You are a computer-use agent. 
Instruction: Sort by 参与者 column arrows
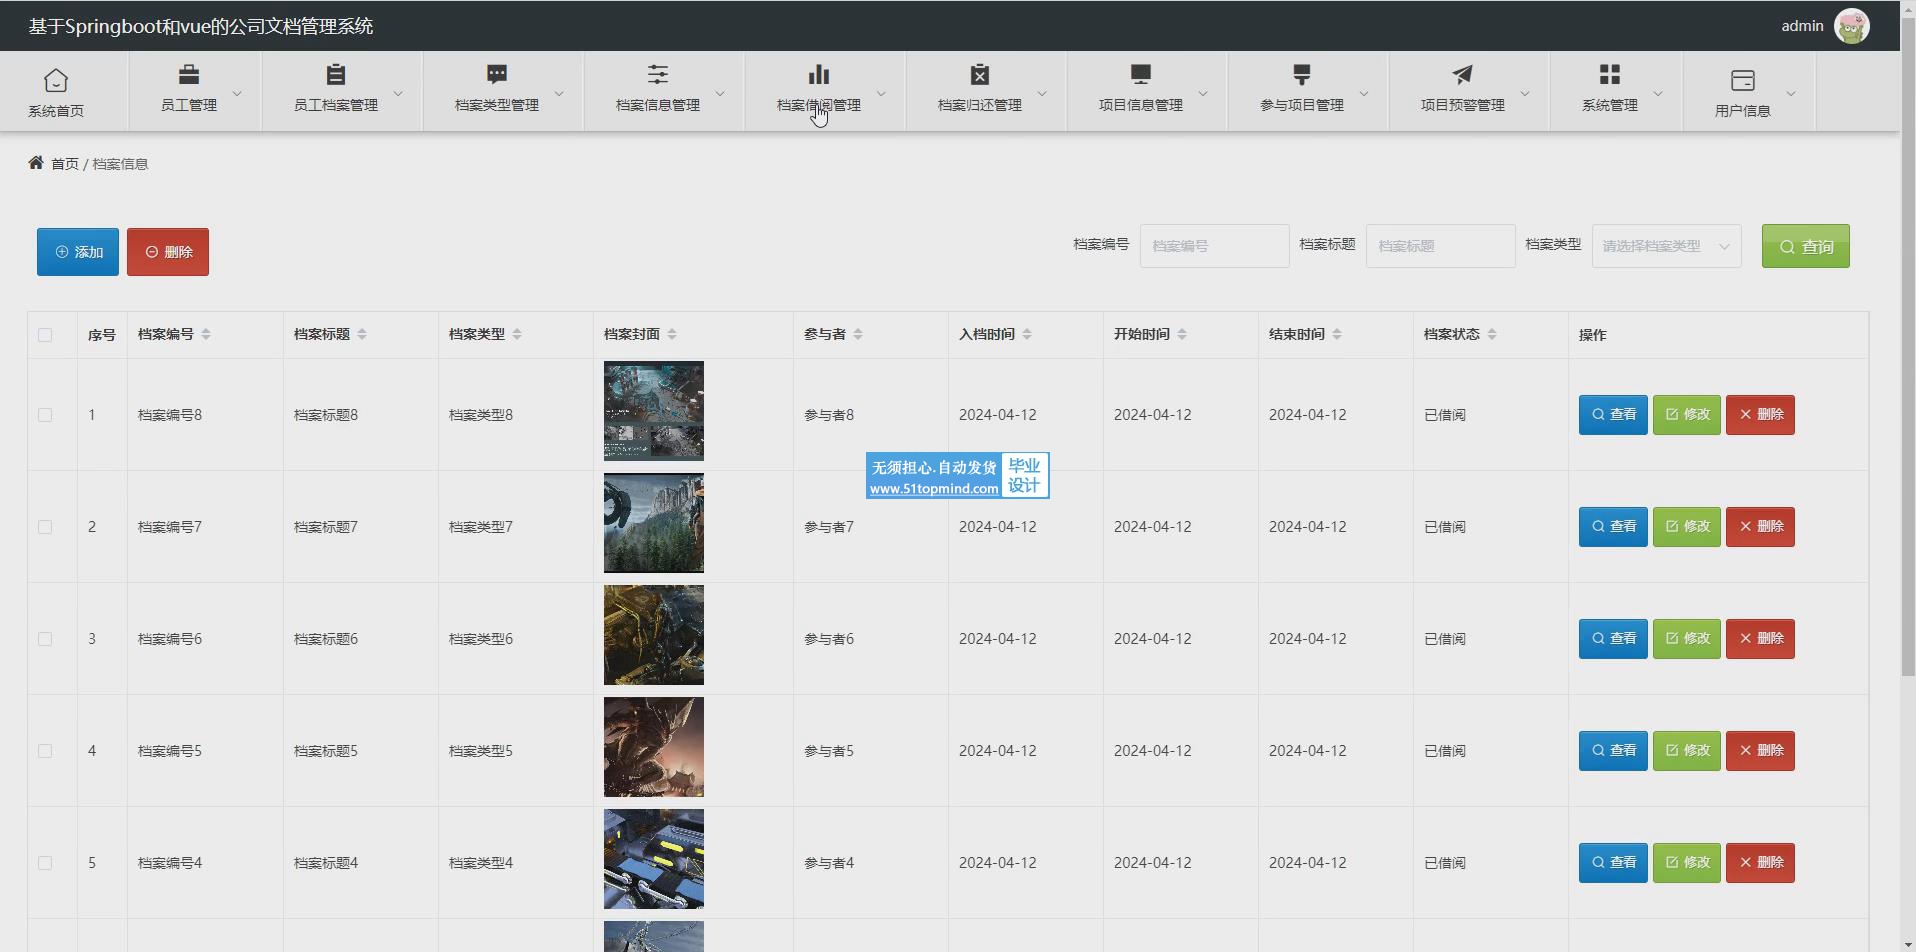(x=858, y=334)
